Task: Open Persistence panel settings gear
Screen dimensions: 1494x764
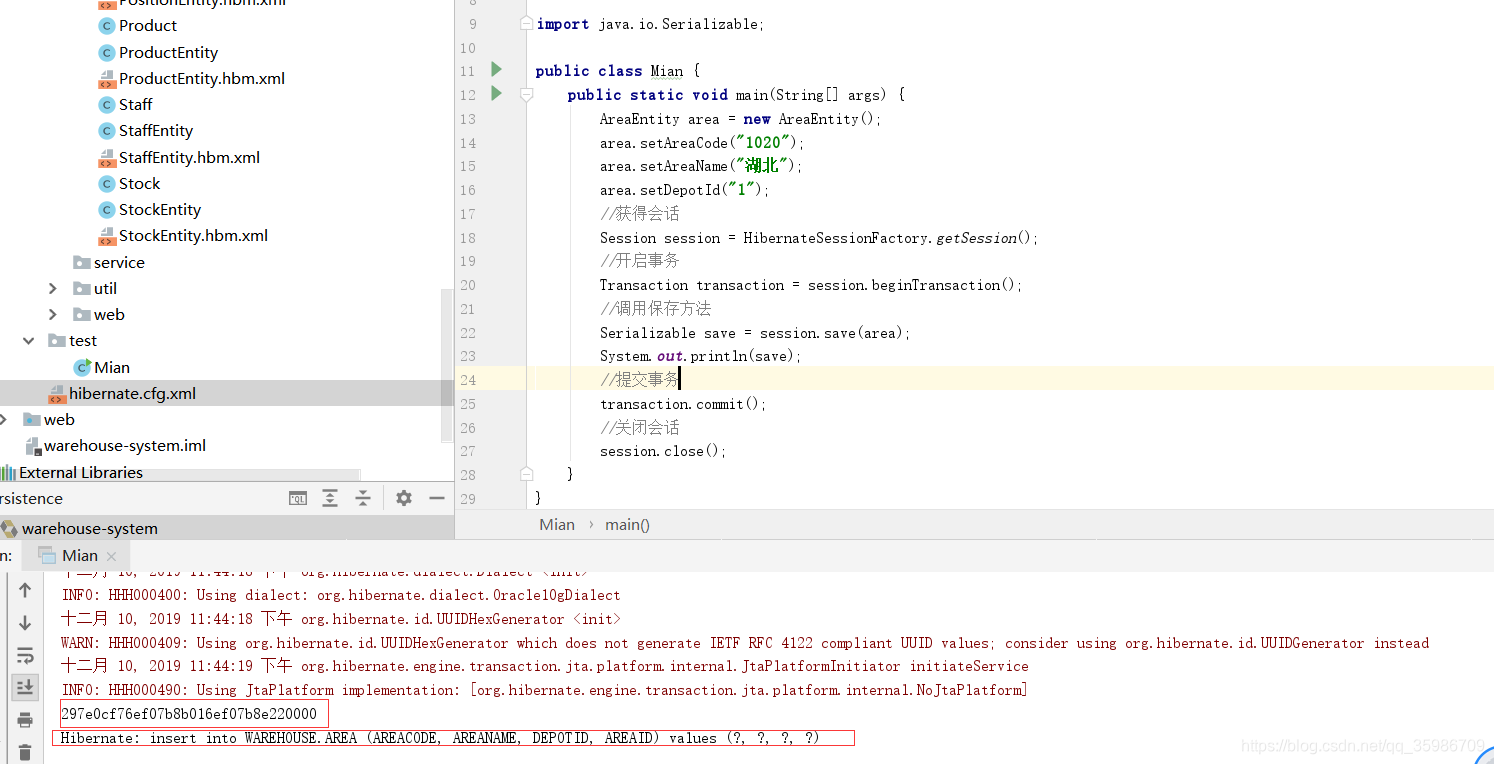Action: [x=404, y=498]
